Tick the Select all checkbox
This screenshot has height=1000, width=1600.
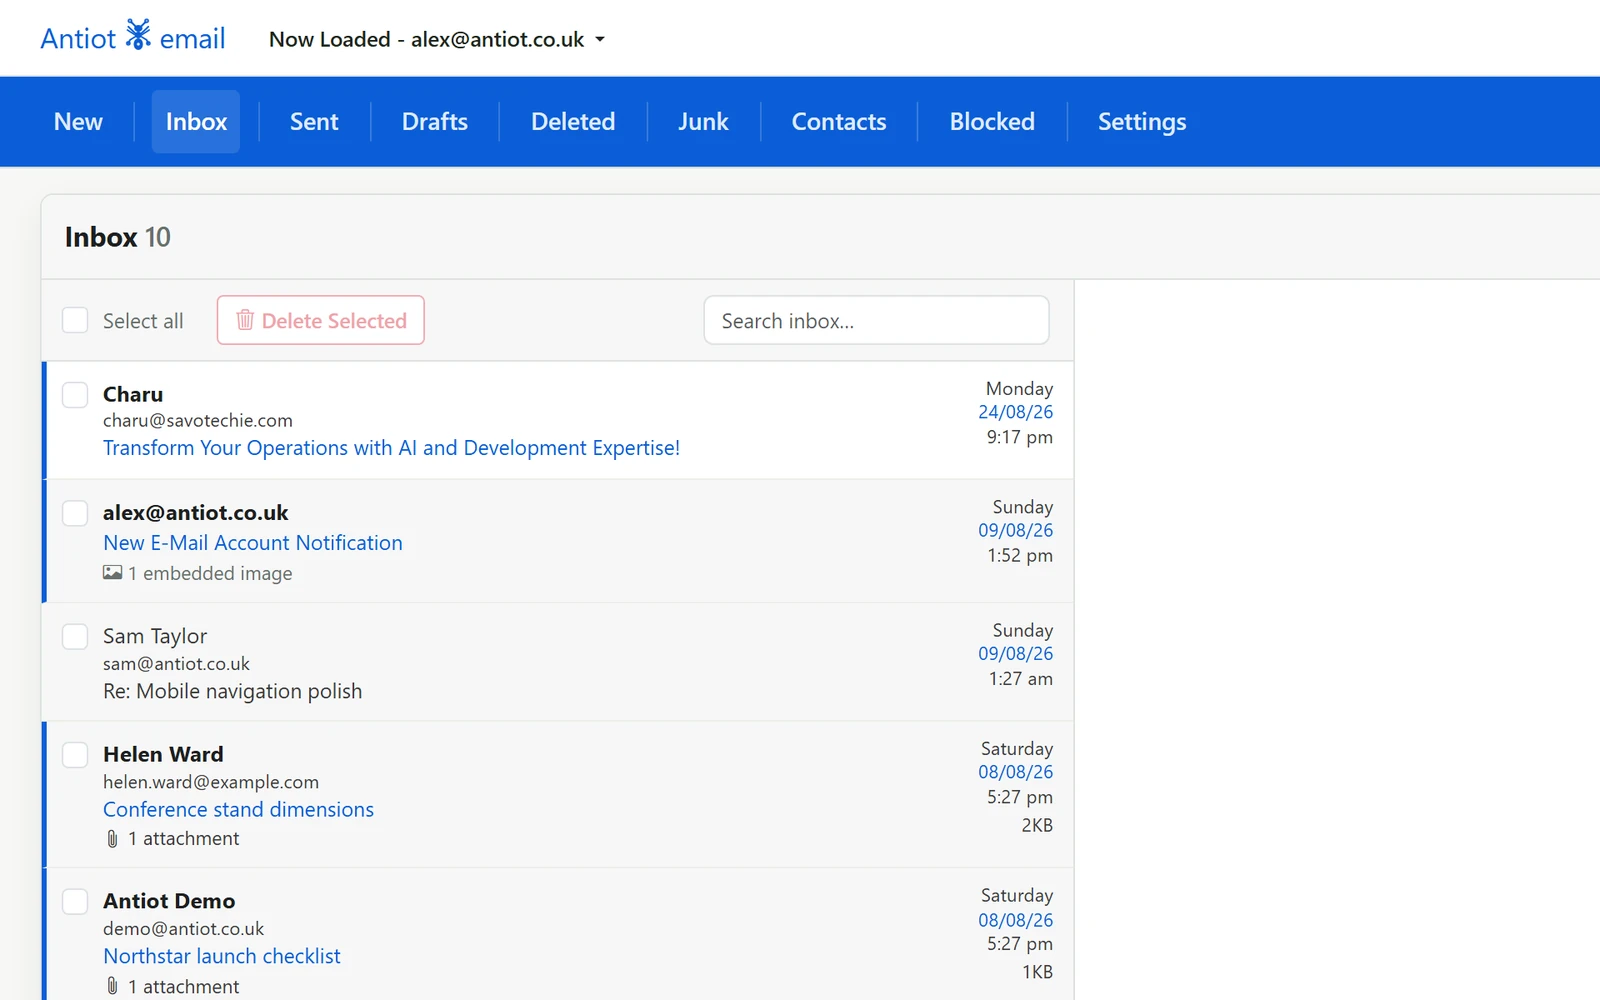coord(75,320)
